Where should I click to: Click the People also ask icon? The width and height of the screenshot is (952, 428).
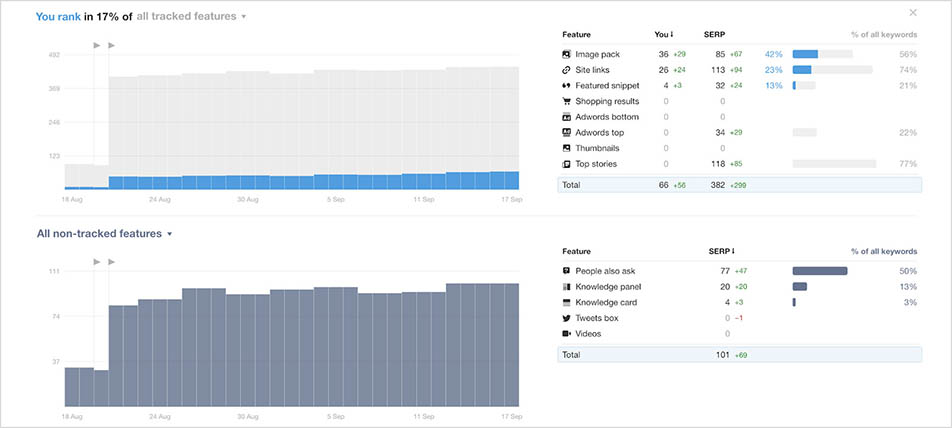click(566, 271)
